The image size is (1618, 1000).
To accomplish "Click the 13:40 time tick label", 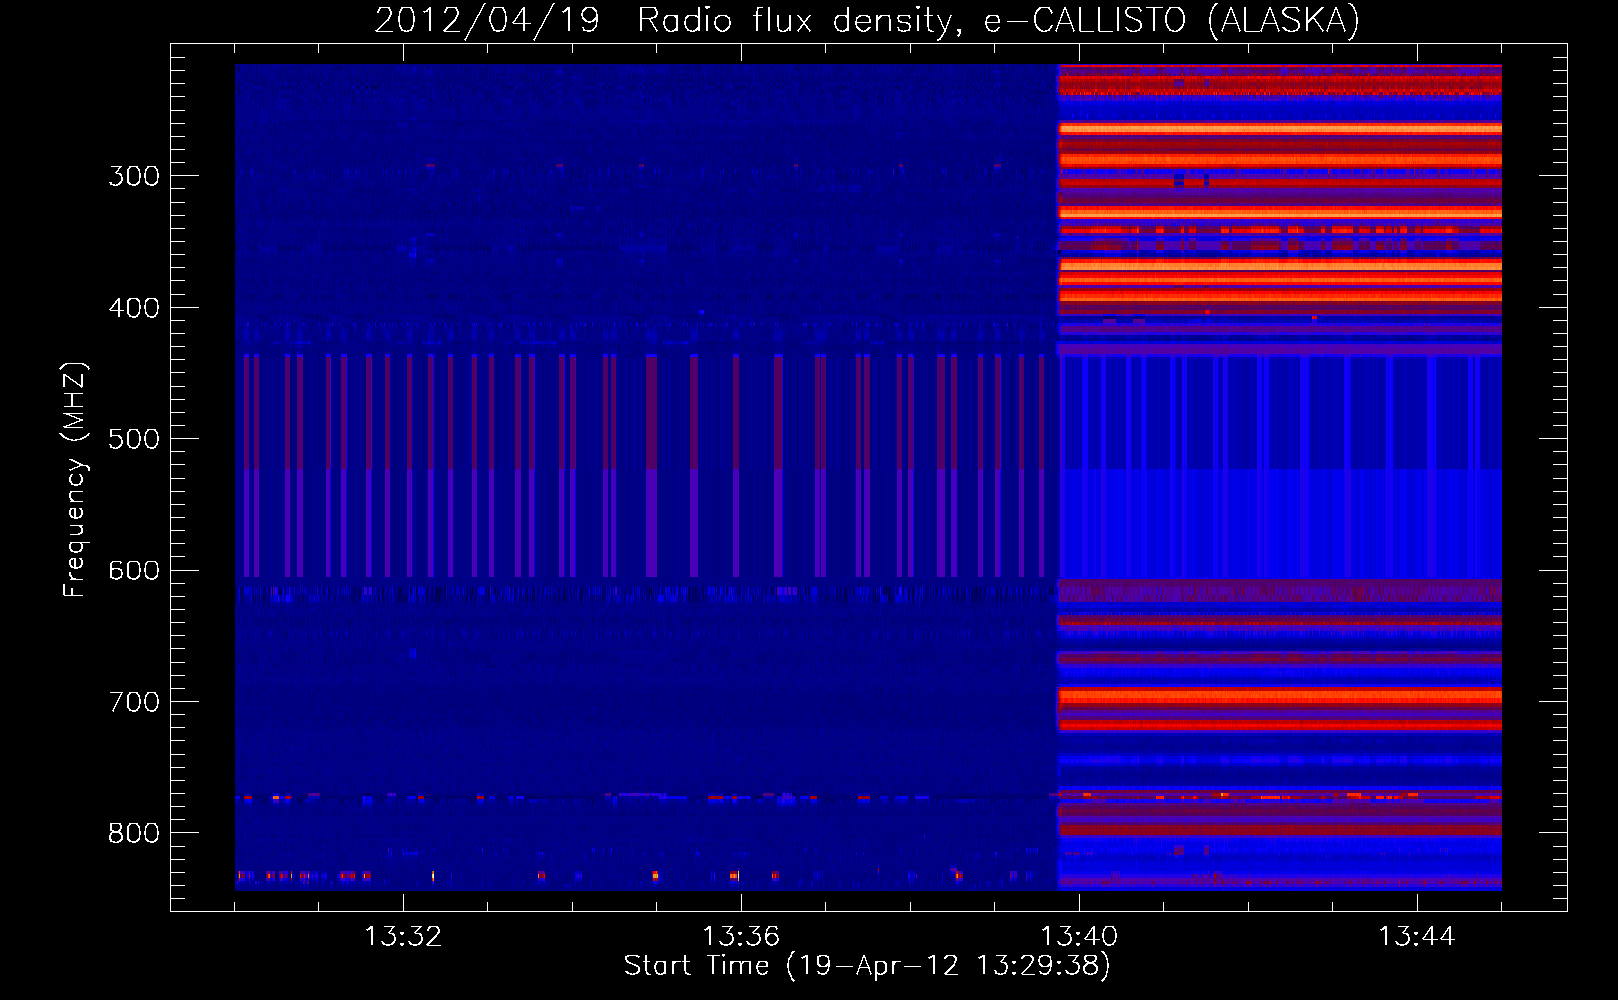I will coord(1079,937).
